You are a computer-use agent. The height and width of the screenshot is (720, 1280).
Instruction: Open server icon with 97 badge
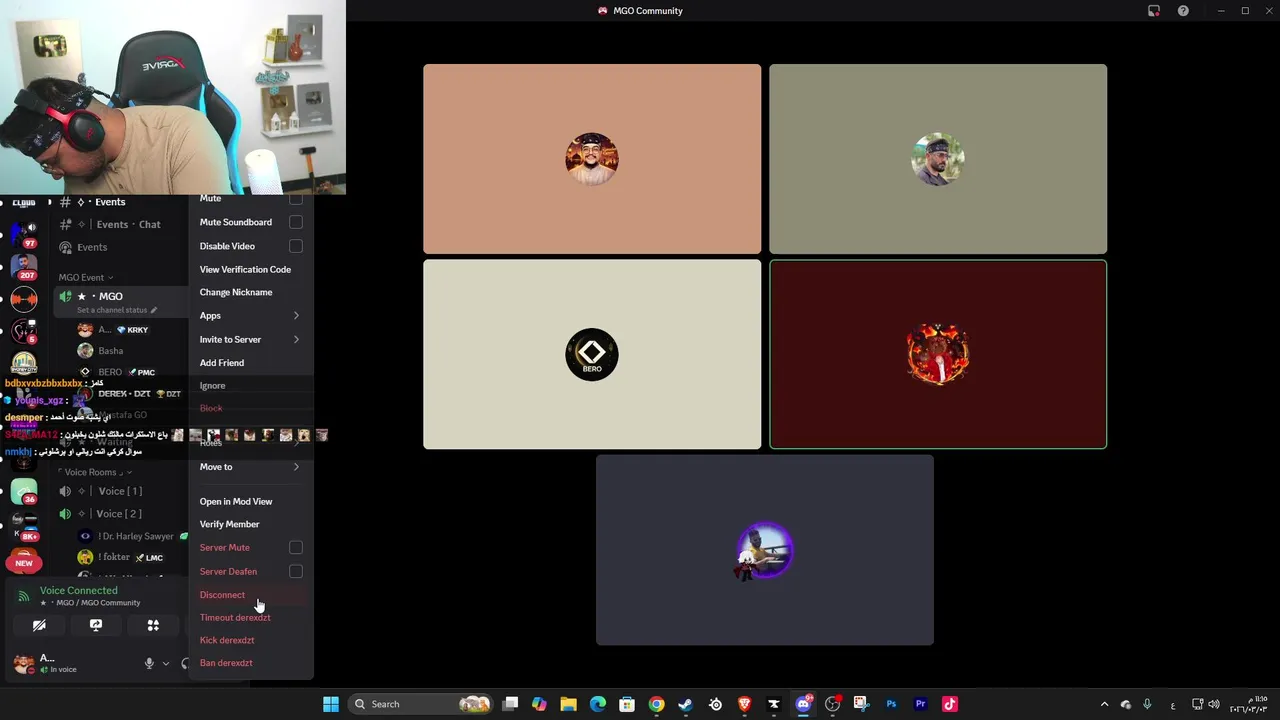[24, 233]
